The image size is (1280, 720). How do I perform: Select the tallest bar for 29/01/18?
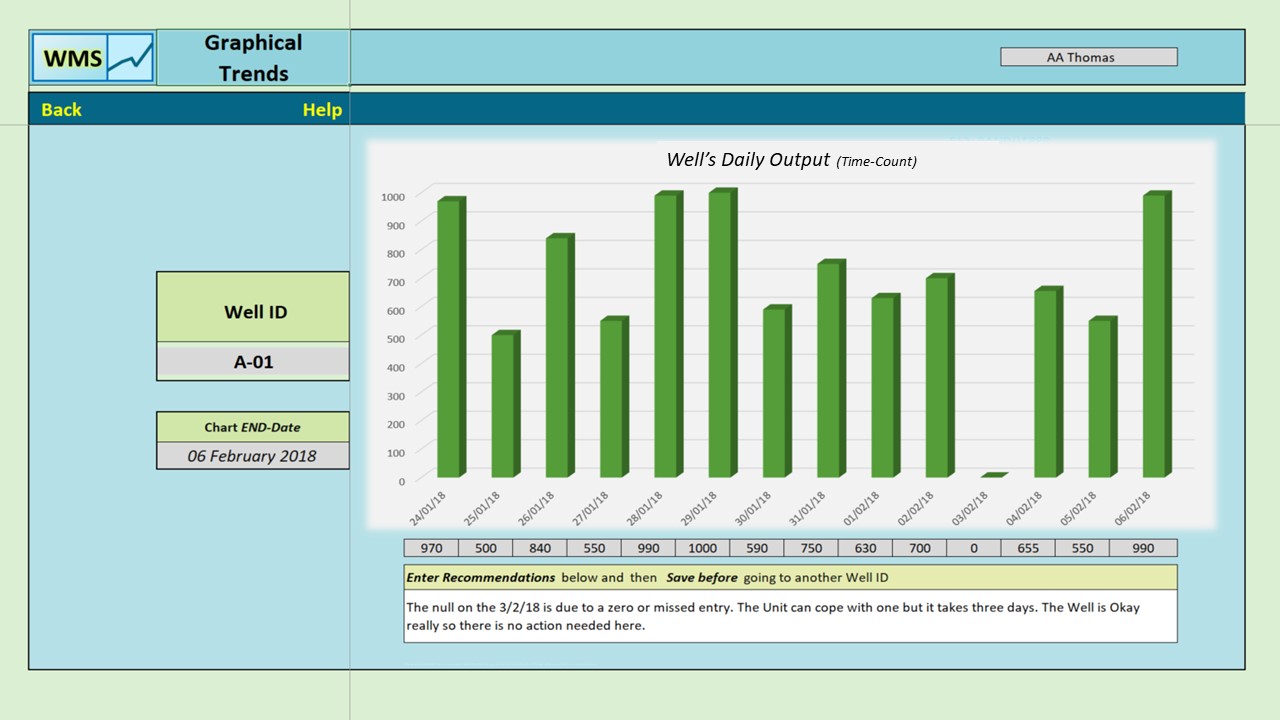[722, 335]
